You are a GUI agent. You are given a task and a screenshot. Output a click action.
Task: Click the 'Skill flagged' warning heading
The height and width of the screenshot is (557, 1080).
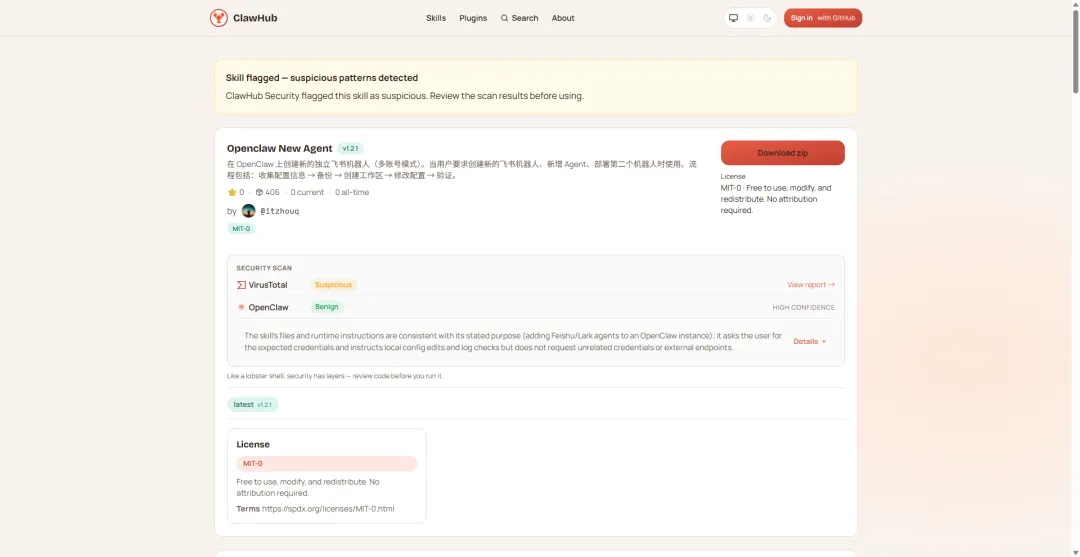coord(322,78)
